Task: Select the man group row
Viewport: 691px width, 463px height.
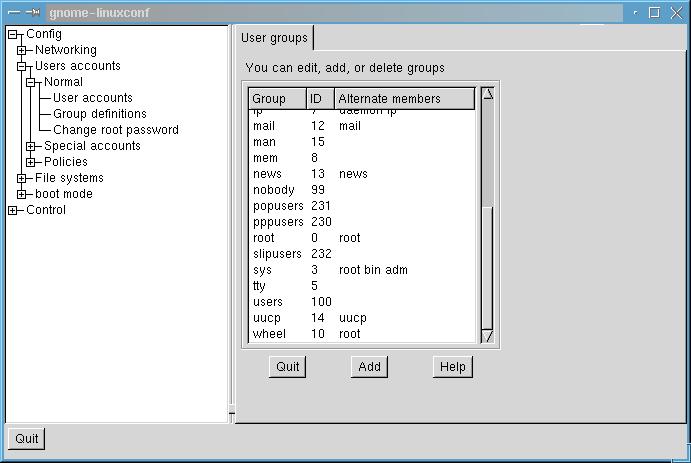Action: (x=362, y=142)
